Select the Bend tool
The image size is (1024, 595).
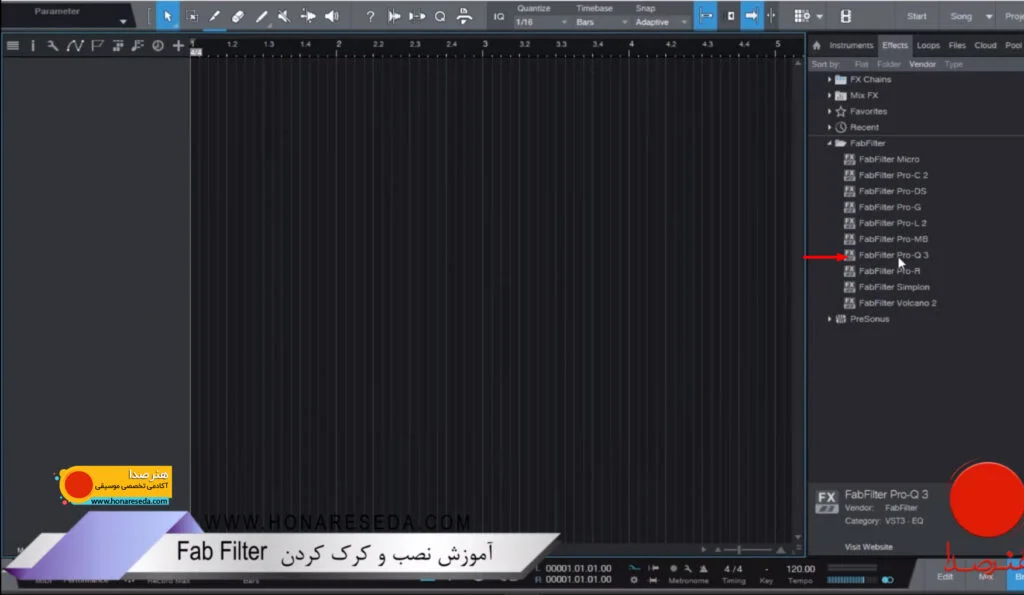pos(308,16)
